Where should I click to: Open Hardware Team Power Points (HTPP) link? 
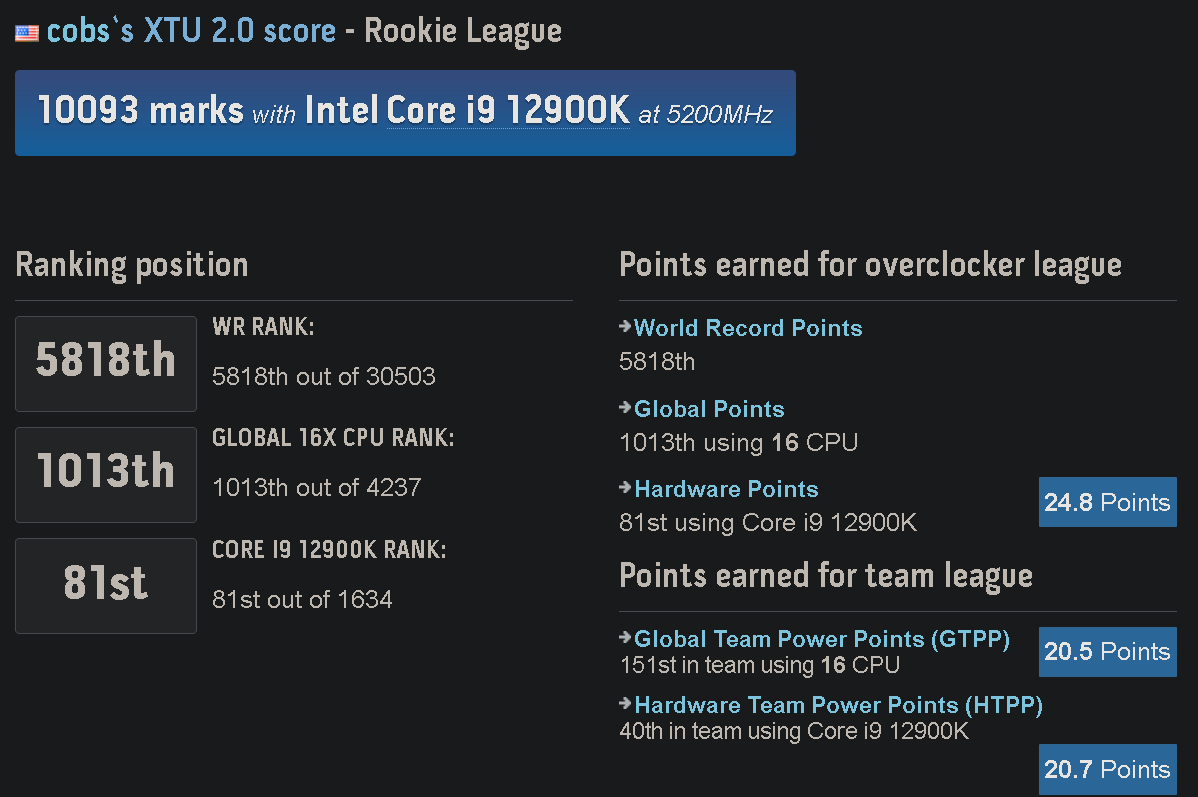[x=838, y=705]
